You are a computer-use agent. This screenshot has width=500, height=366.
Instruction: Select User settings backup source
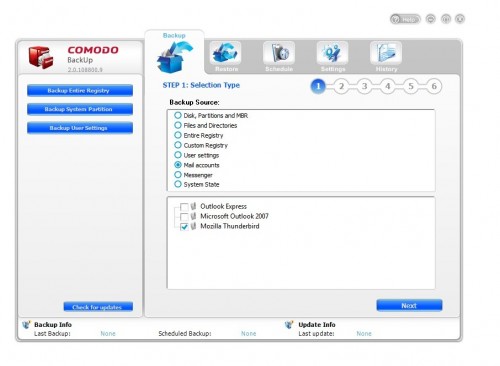[x=178, y=155]
